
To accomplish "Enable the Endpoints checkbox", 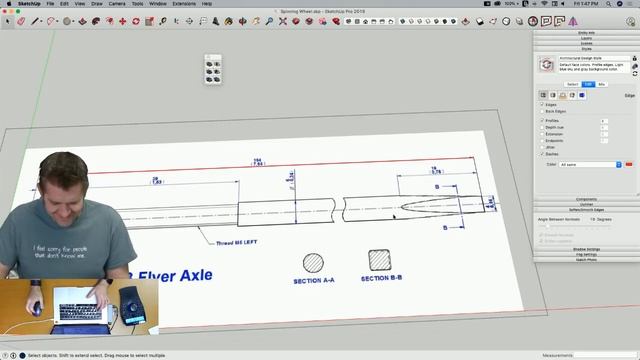I will (542, 141).
